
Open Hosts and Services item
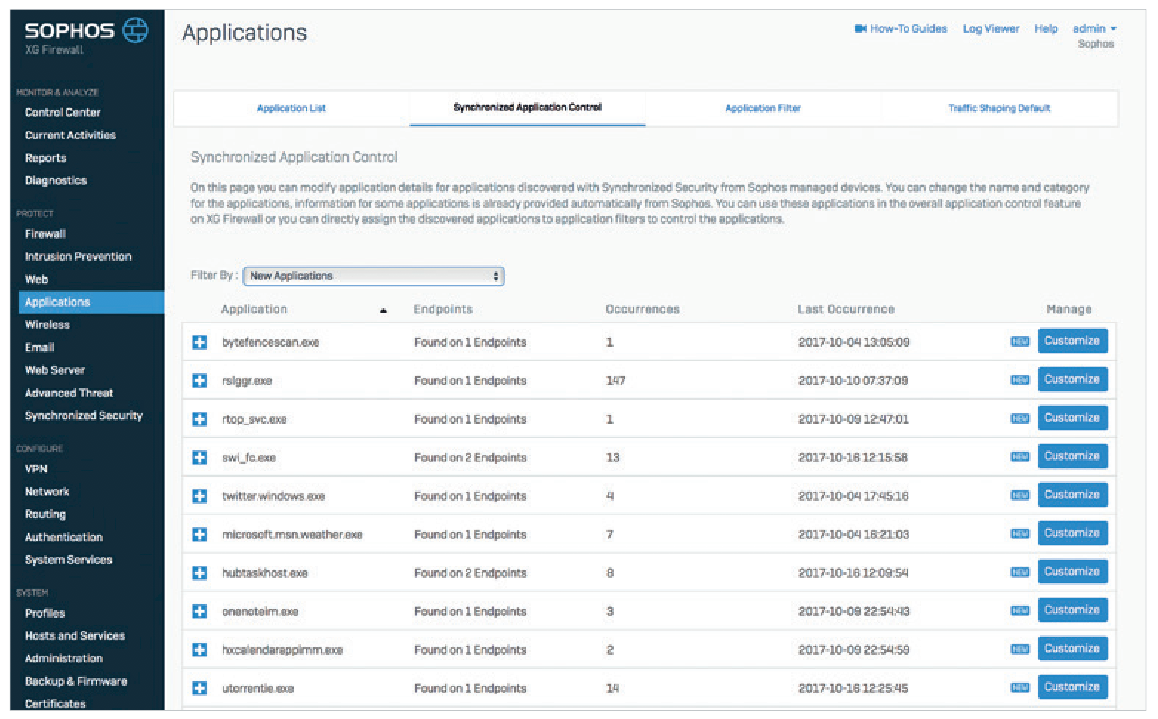click(x=75, y=636)
